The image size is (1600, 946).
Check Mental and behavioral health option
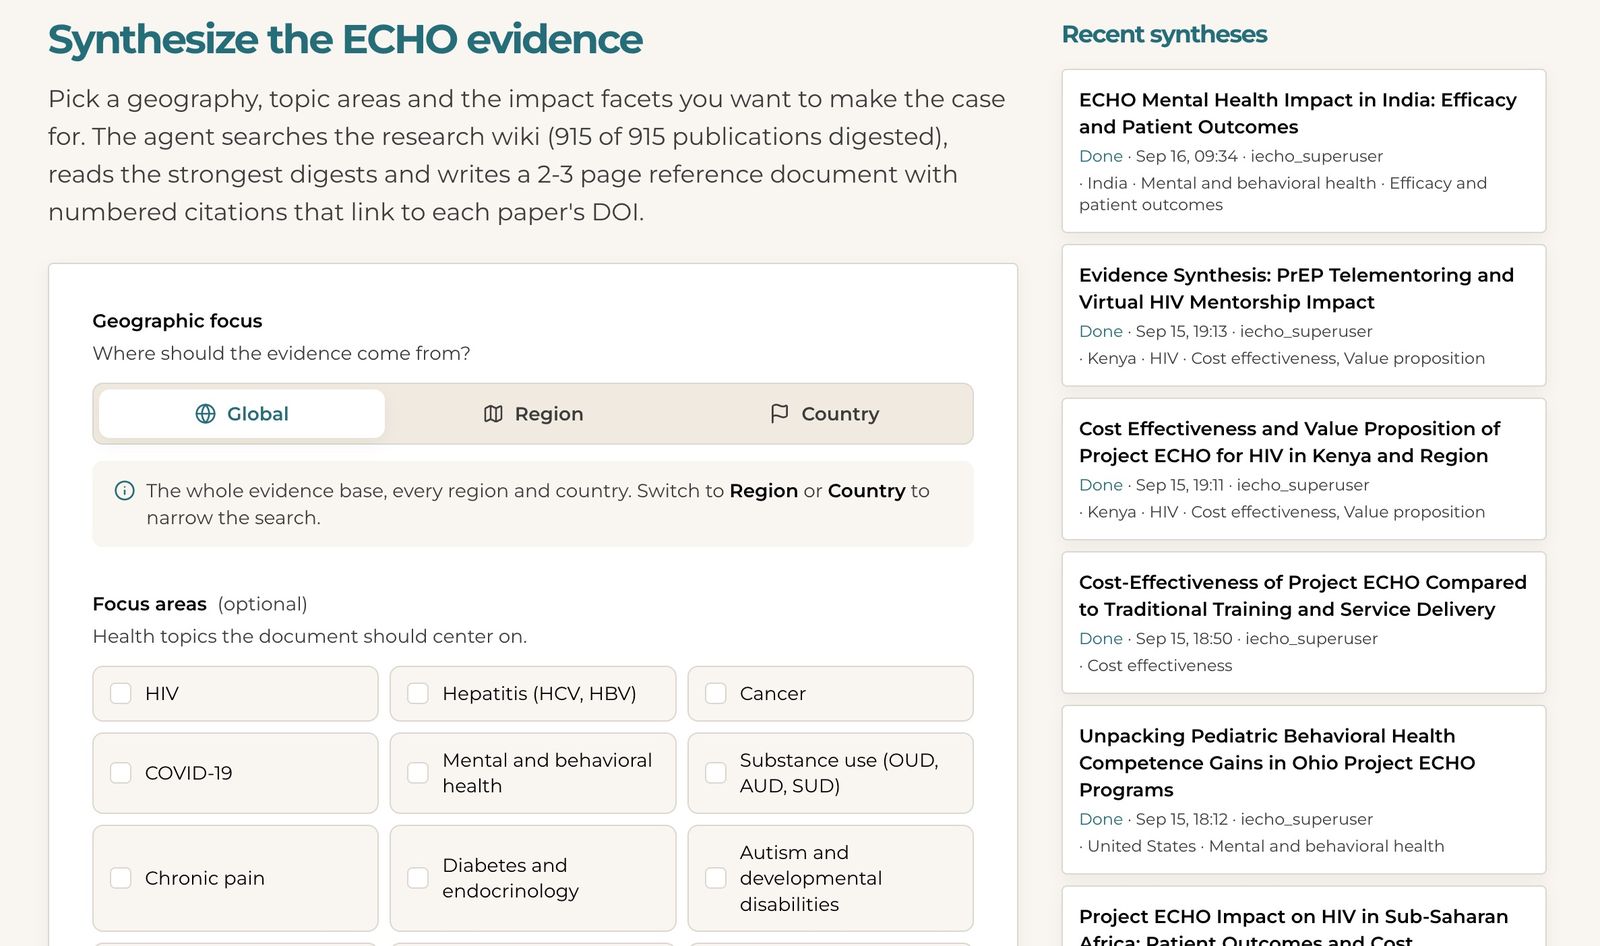(x=418, y=773)
